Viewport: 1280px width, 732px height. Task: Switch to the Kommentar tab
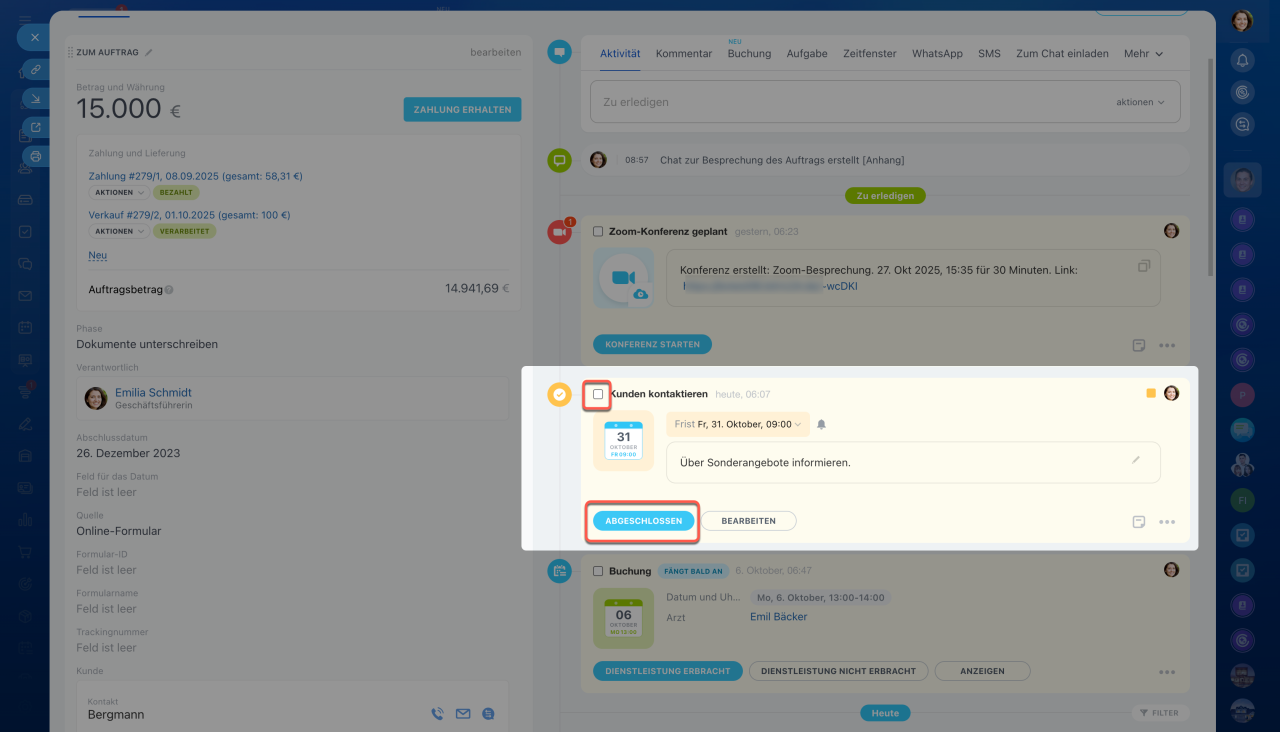(x=684, y=54)
